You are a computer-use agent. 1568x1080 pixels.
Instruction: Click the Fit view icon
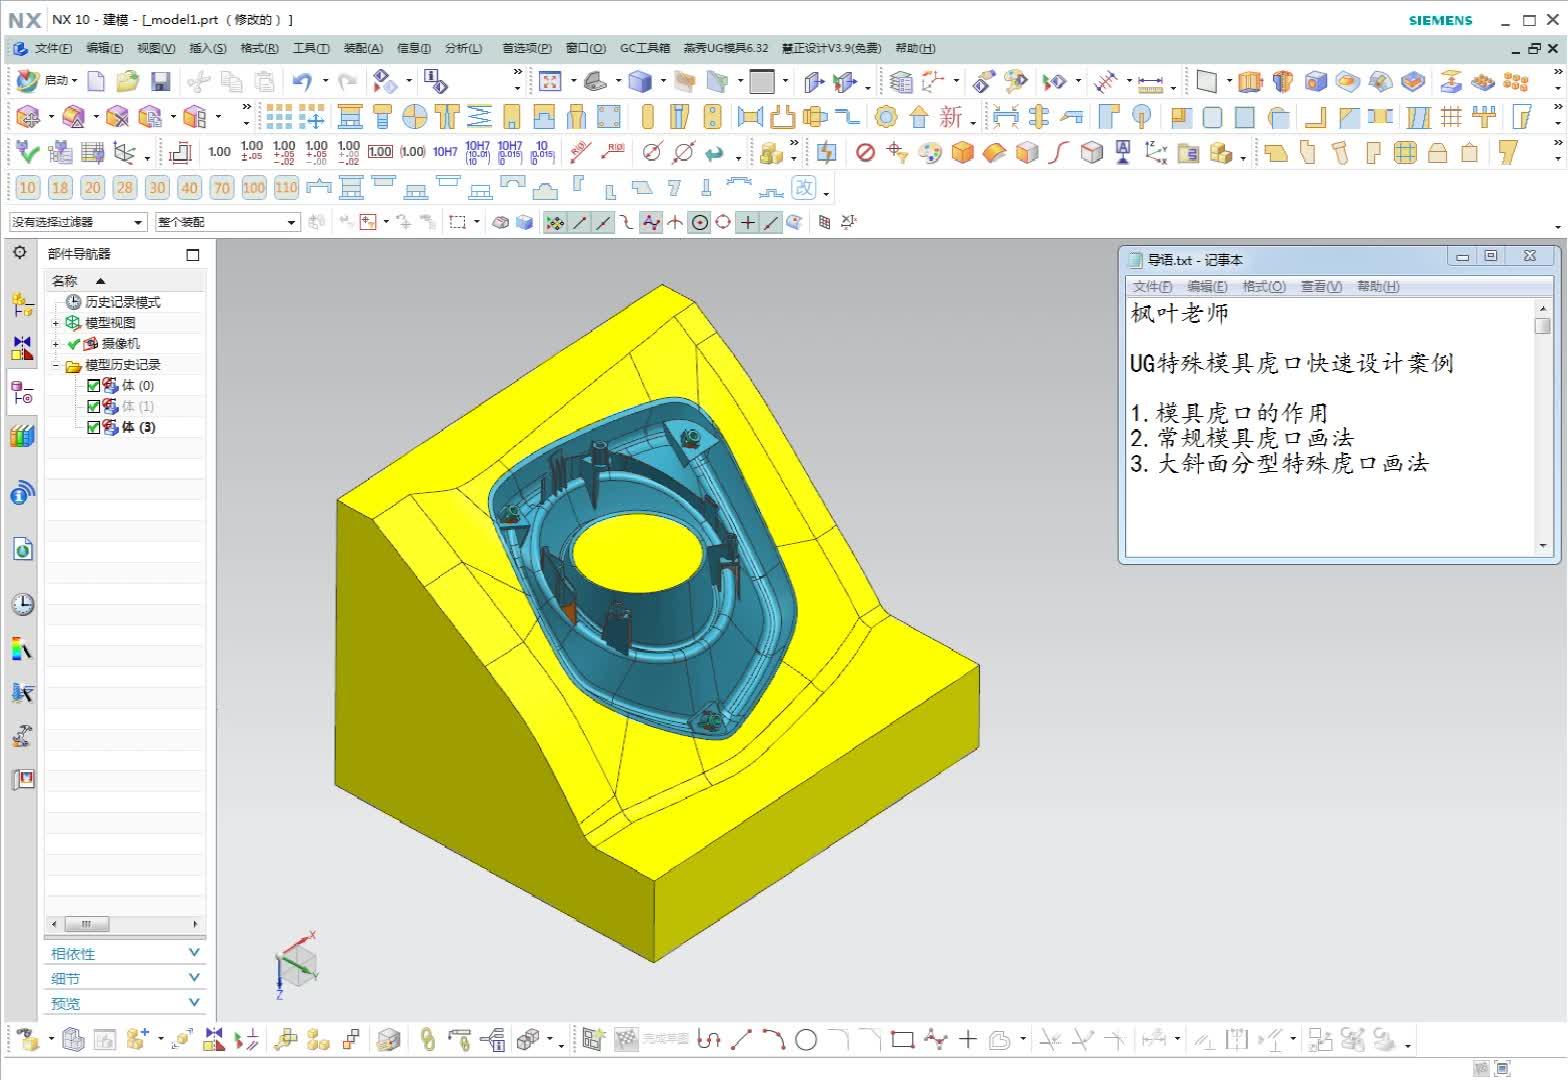(550, 81)
